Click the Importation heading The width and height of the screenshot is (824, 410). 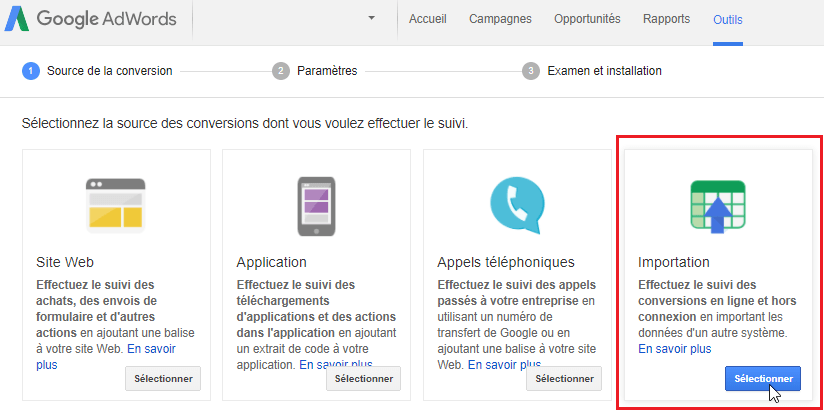674,262
